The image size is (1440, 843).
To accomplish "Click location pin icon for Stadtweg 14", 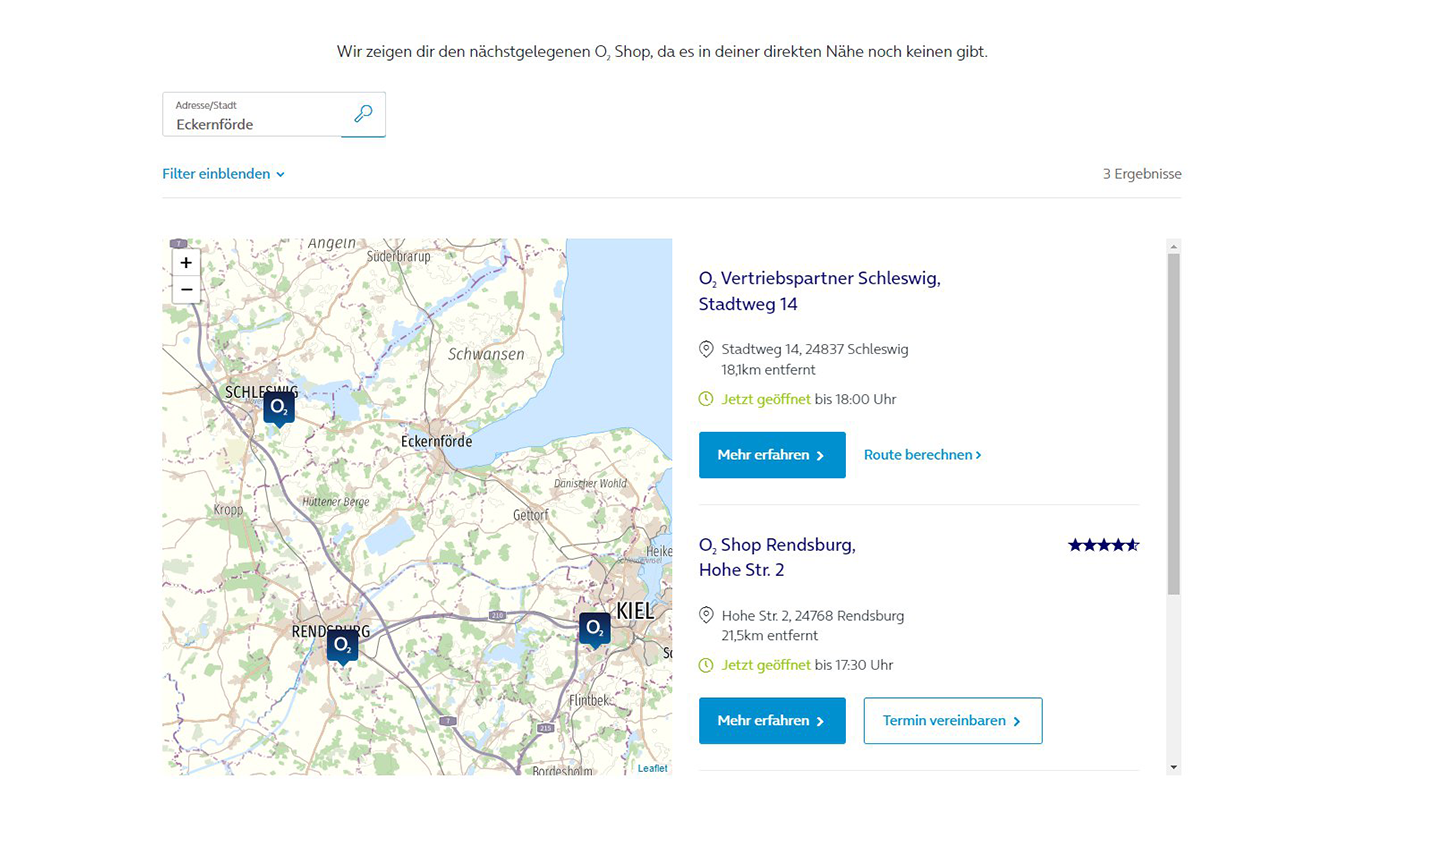I will [706, 349].
